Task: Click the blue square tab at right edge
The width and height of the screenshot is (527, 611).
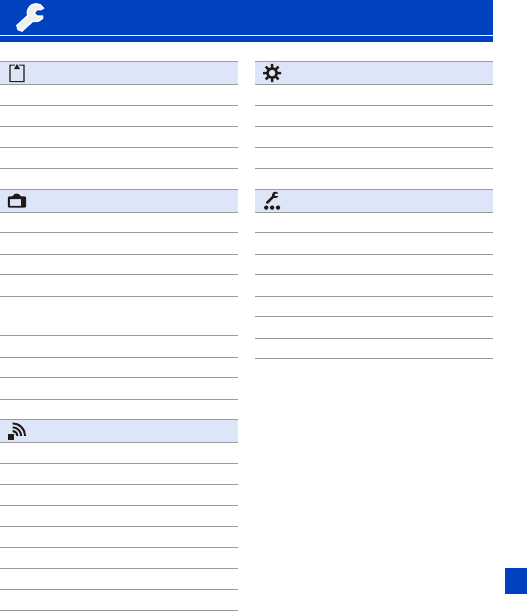Action: pos(516,581)
